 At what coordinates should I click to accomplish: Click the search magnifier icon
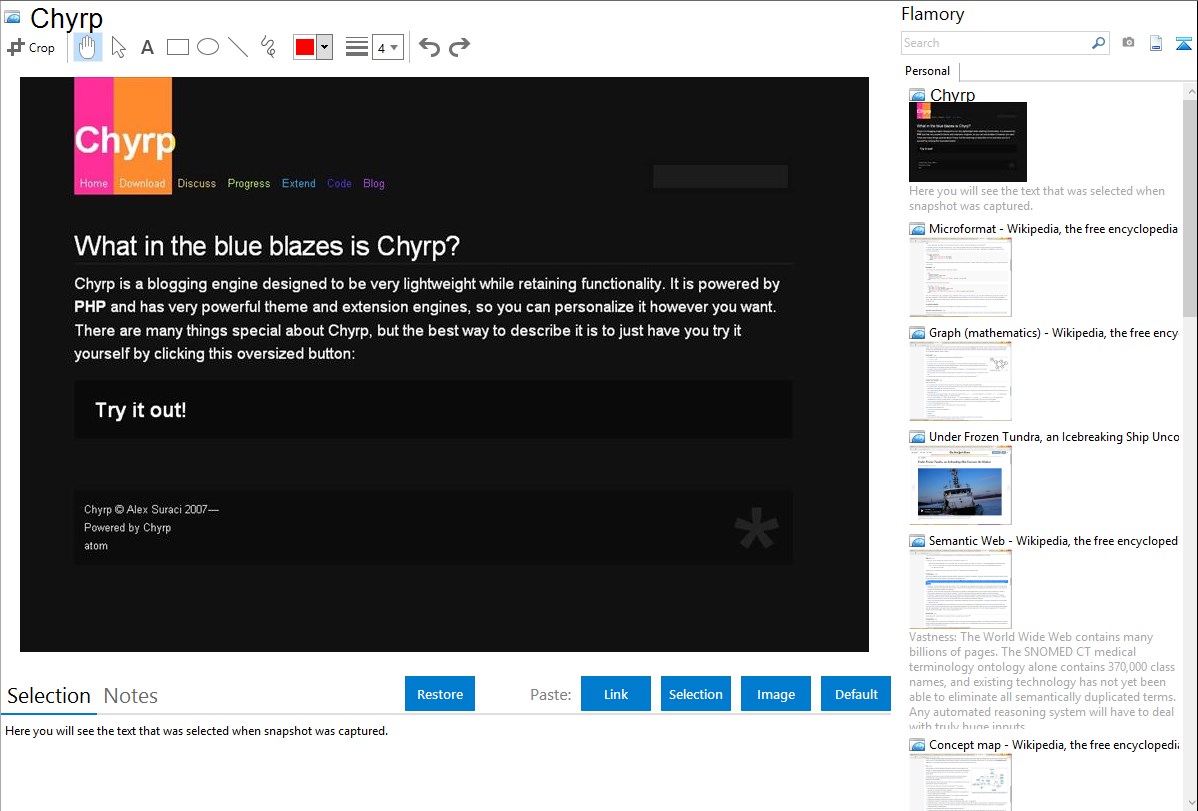click(1099, 43)
